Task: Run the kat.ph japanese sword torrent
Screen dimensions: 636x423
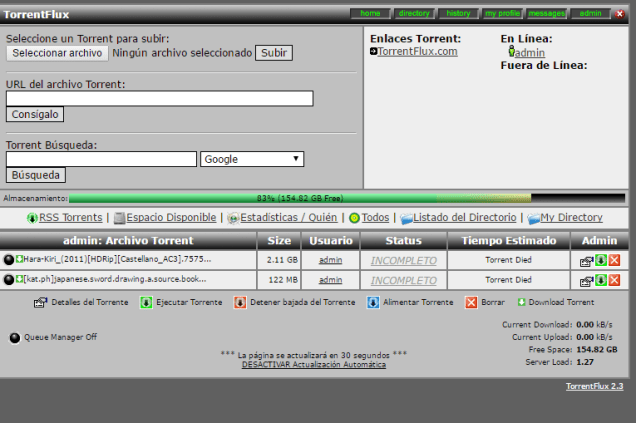Action: pos(601,280)
